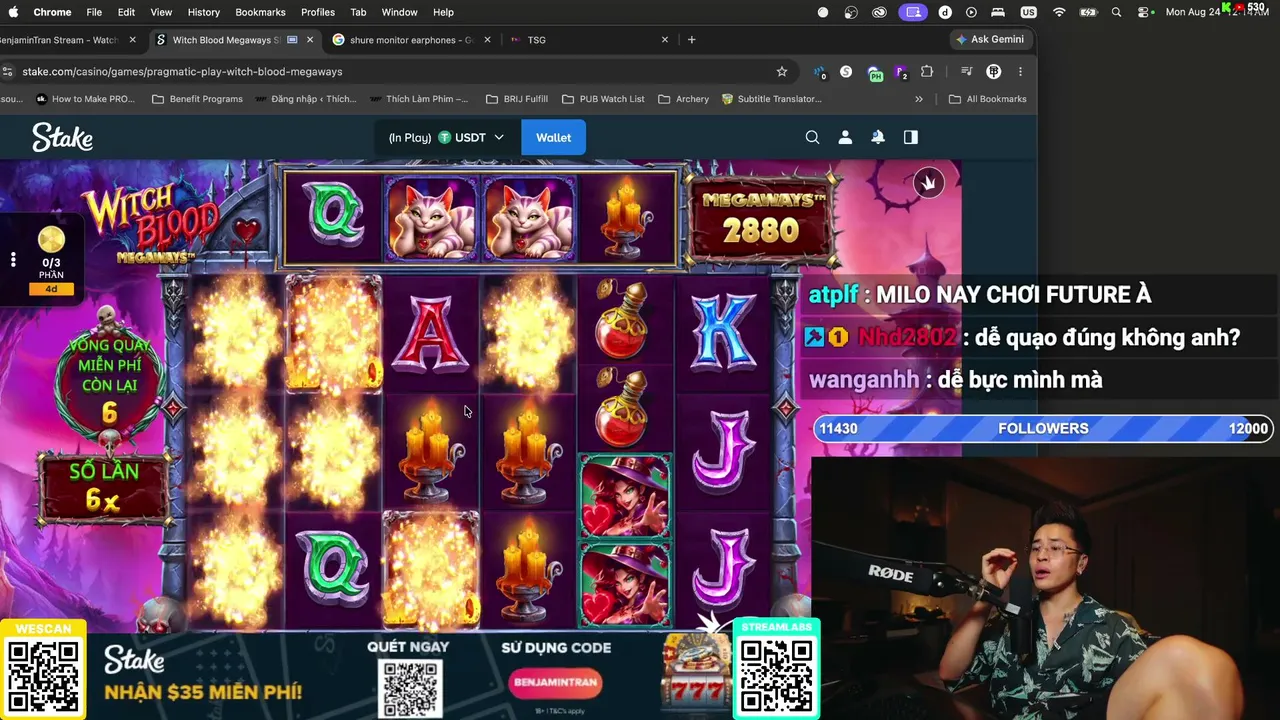View site information icon in address bar
The image size is (1280, 720).
8,72
